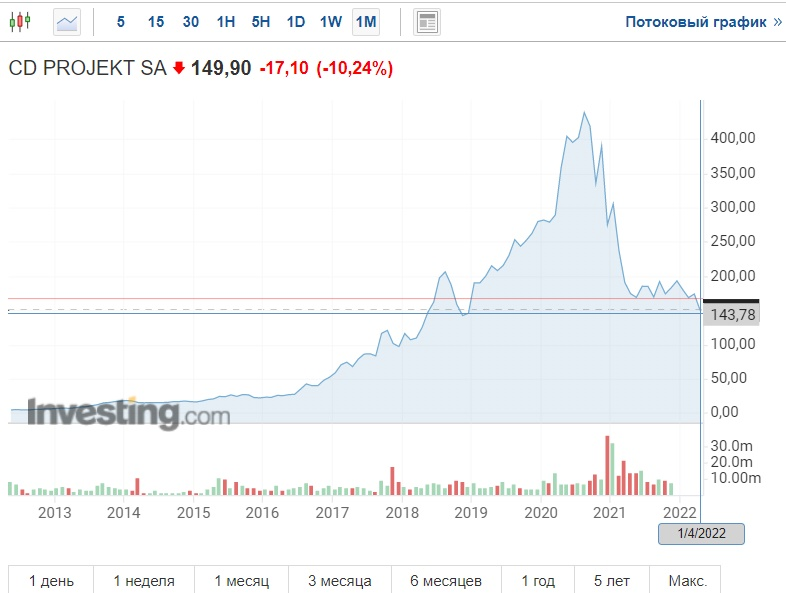Click the percent change (-10,24%)
Screen dimensions: 786x593
pyautogui.click(x=354, y=68)
